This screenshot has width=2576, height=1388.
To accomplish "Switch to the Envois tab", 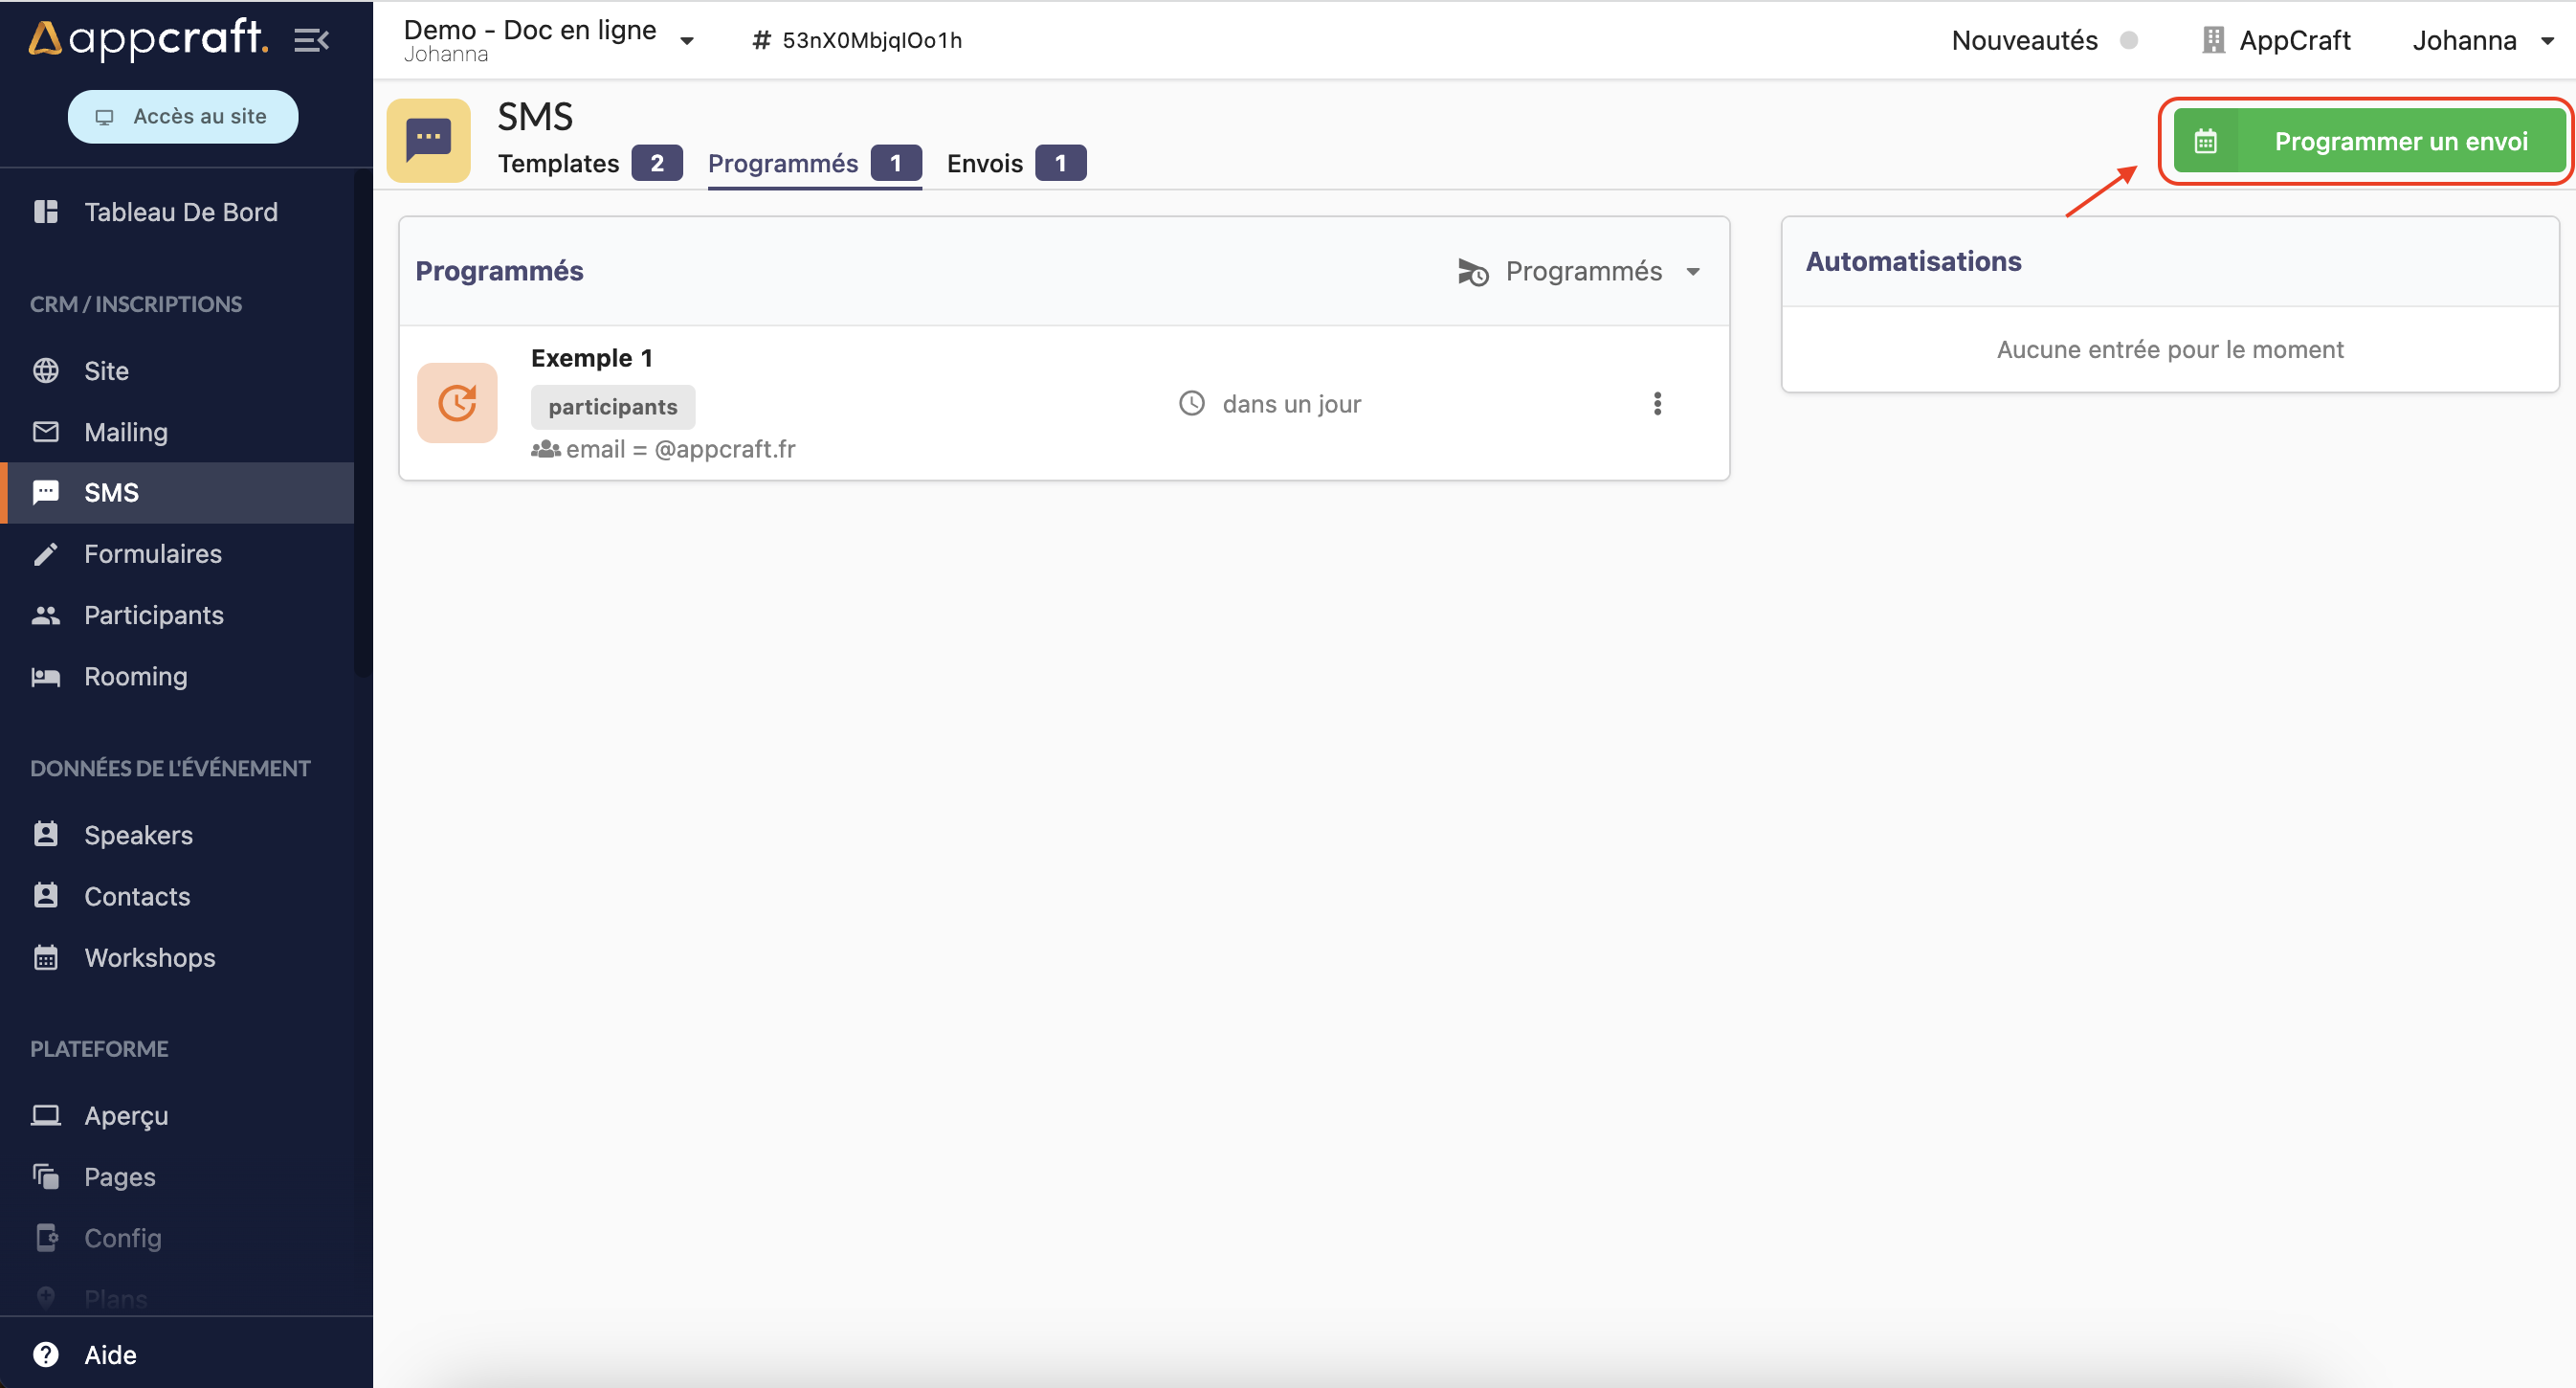I will [984, 163].
